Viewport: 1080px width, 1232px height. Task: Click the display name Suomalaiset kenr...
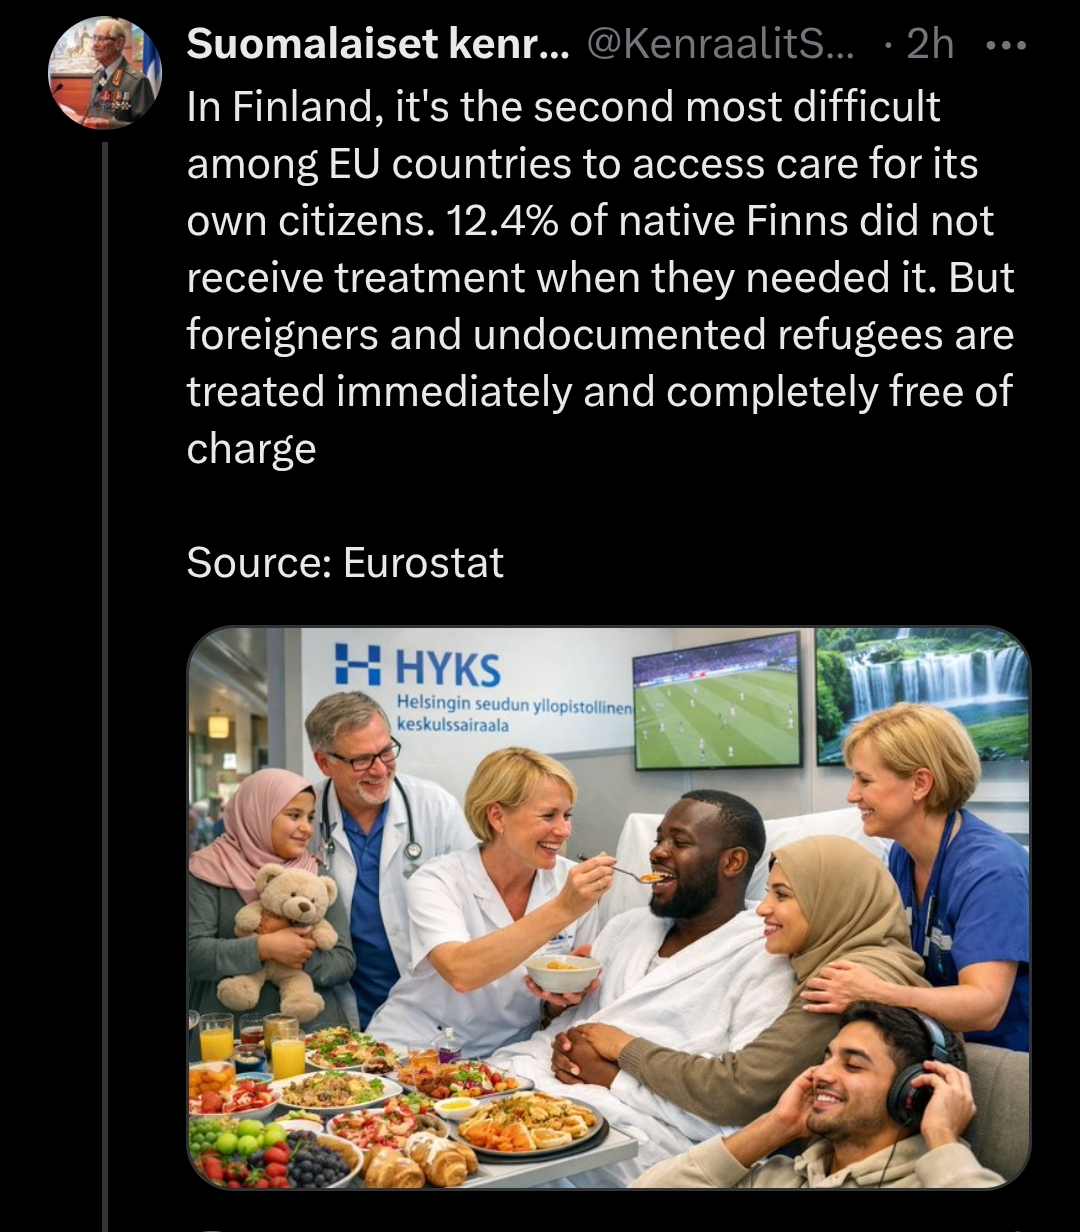(377, 44)
